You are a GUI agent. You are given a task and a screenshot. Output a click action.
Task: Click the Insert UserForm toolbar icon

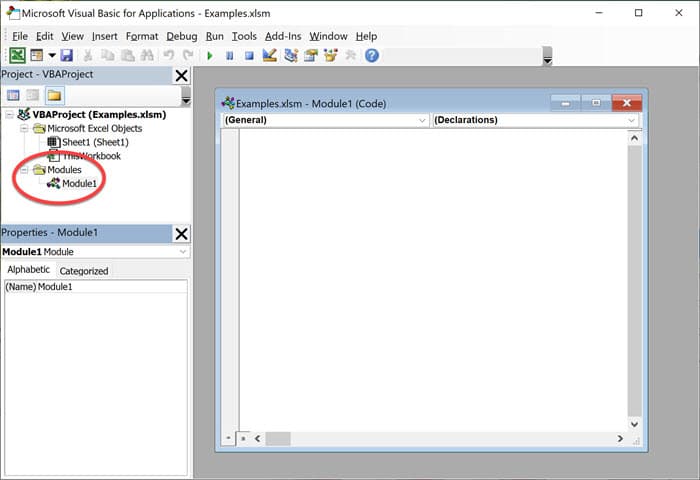37,55
